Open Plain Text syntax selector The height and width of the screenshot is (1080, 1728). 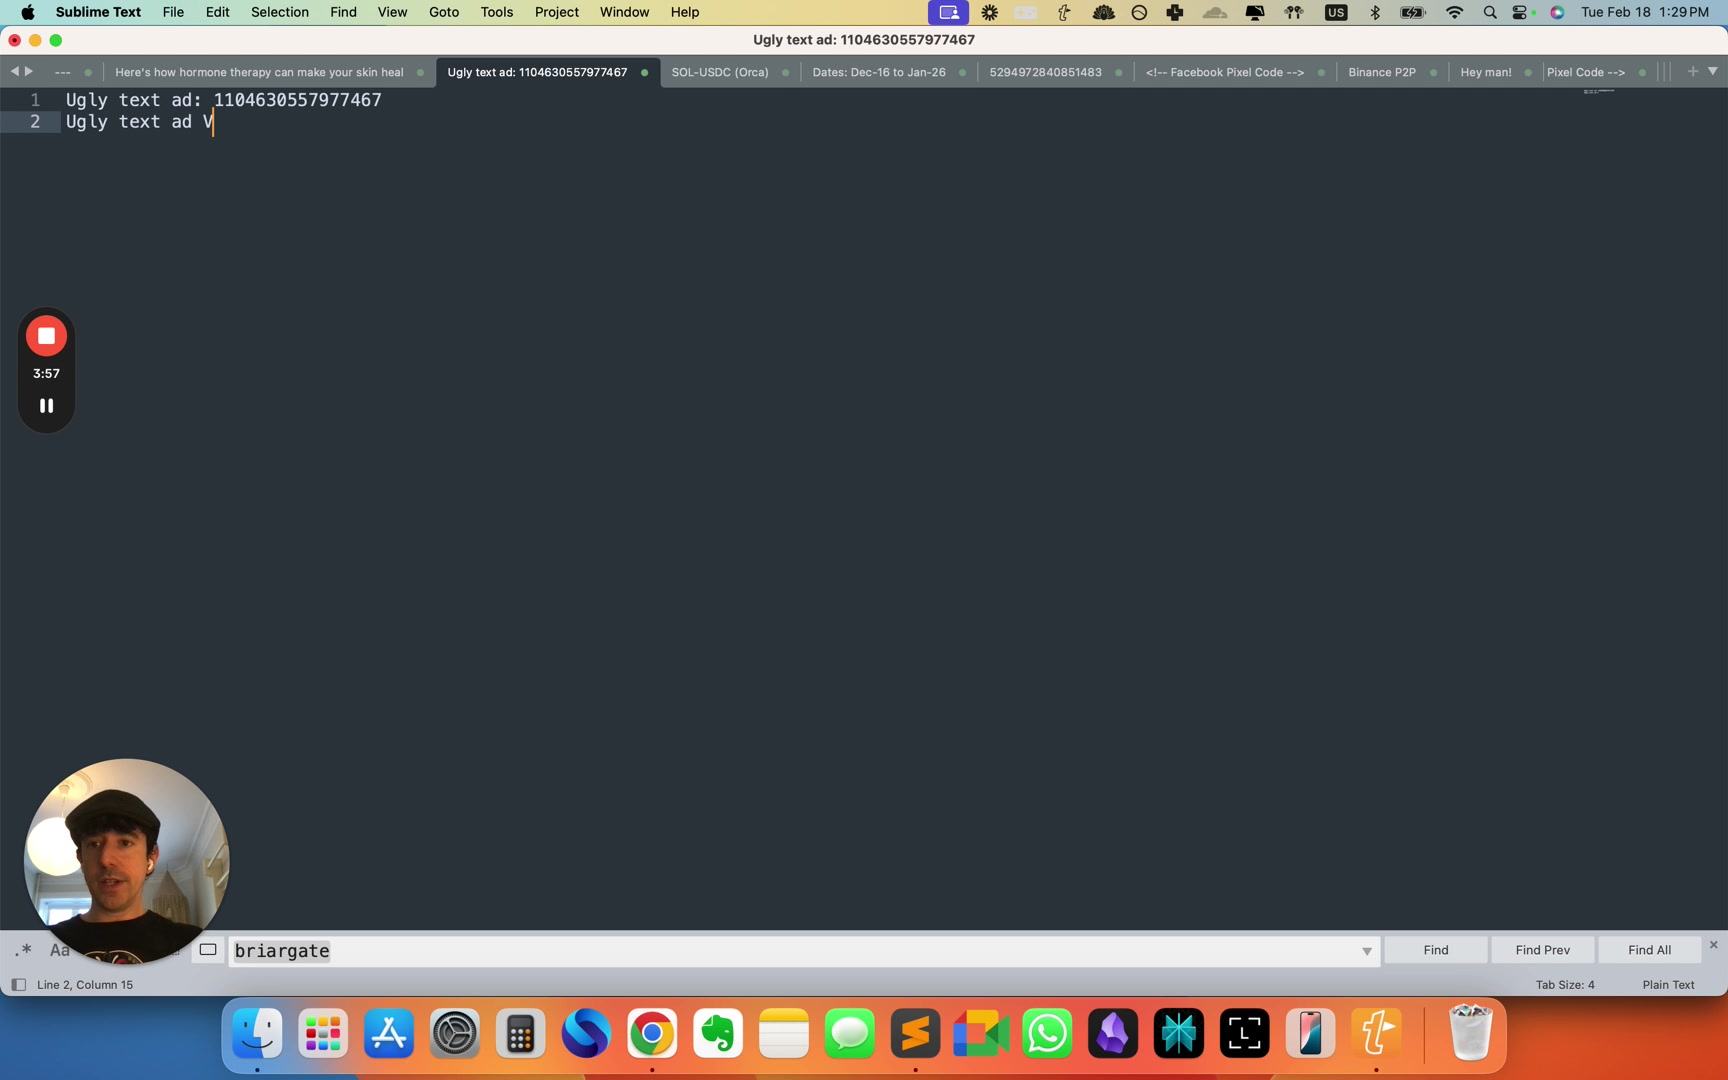click(x=1668, y=985)
